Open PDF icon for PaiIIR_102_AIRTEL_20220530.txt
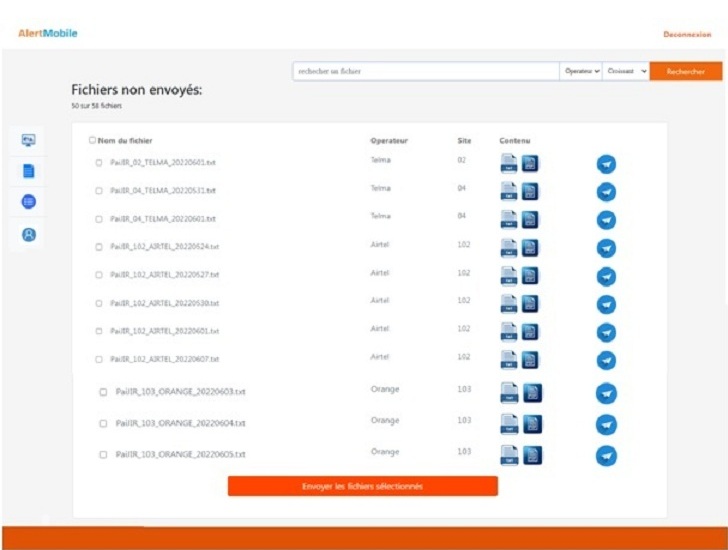This screenshot has width=728, height=550. coord(530,304)
